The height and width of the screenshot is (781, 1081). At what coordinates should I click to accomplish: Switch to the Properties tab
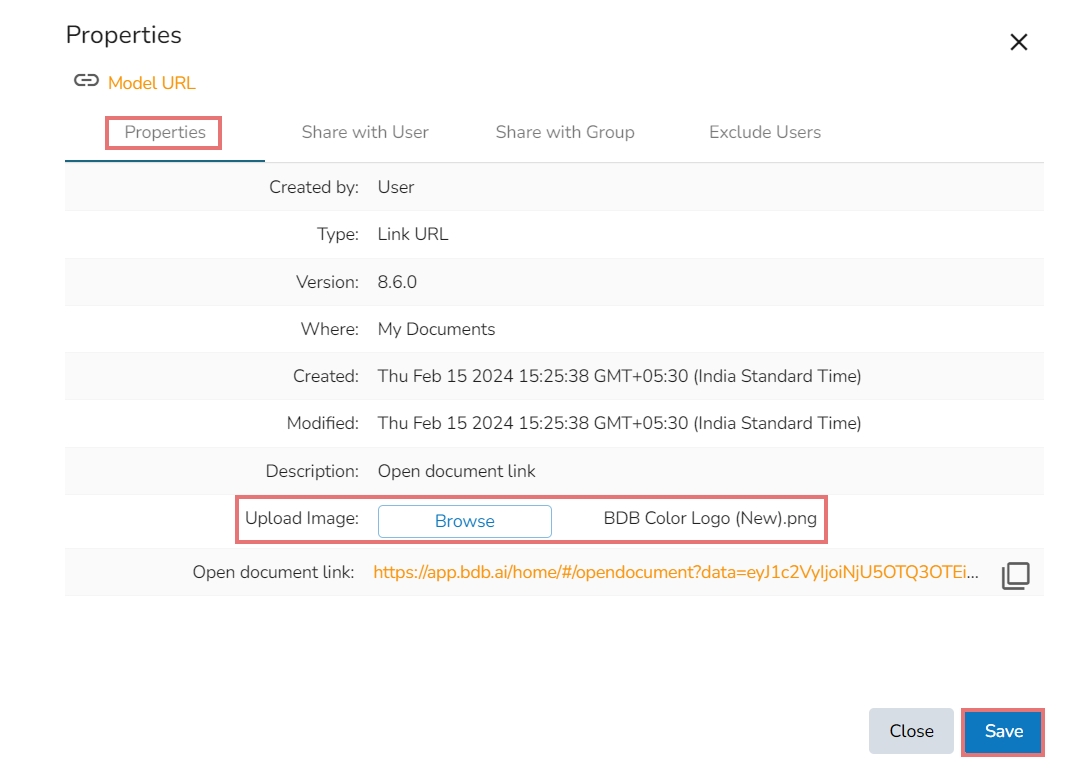165,132
